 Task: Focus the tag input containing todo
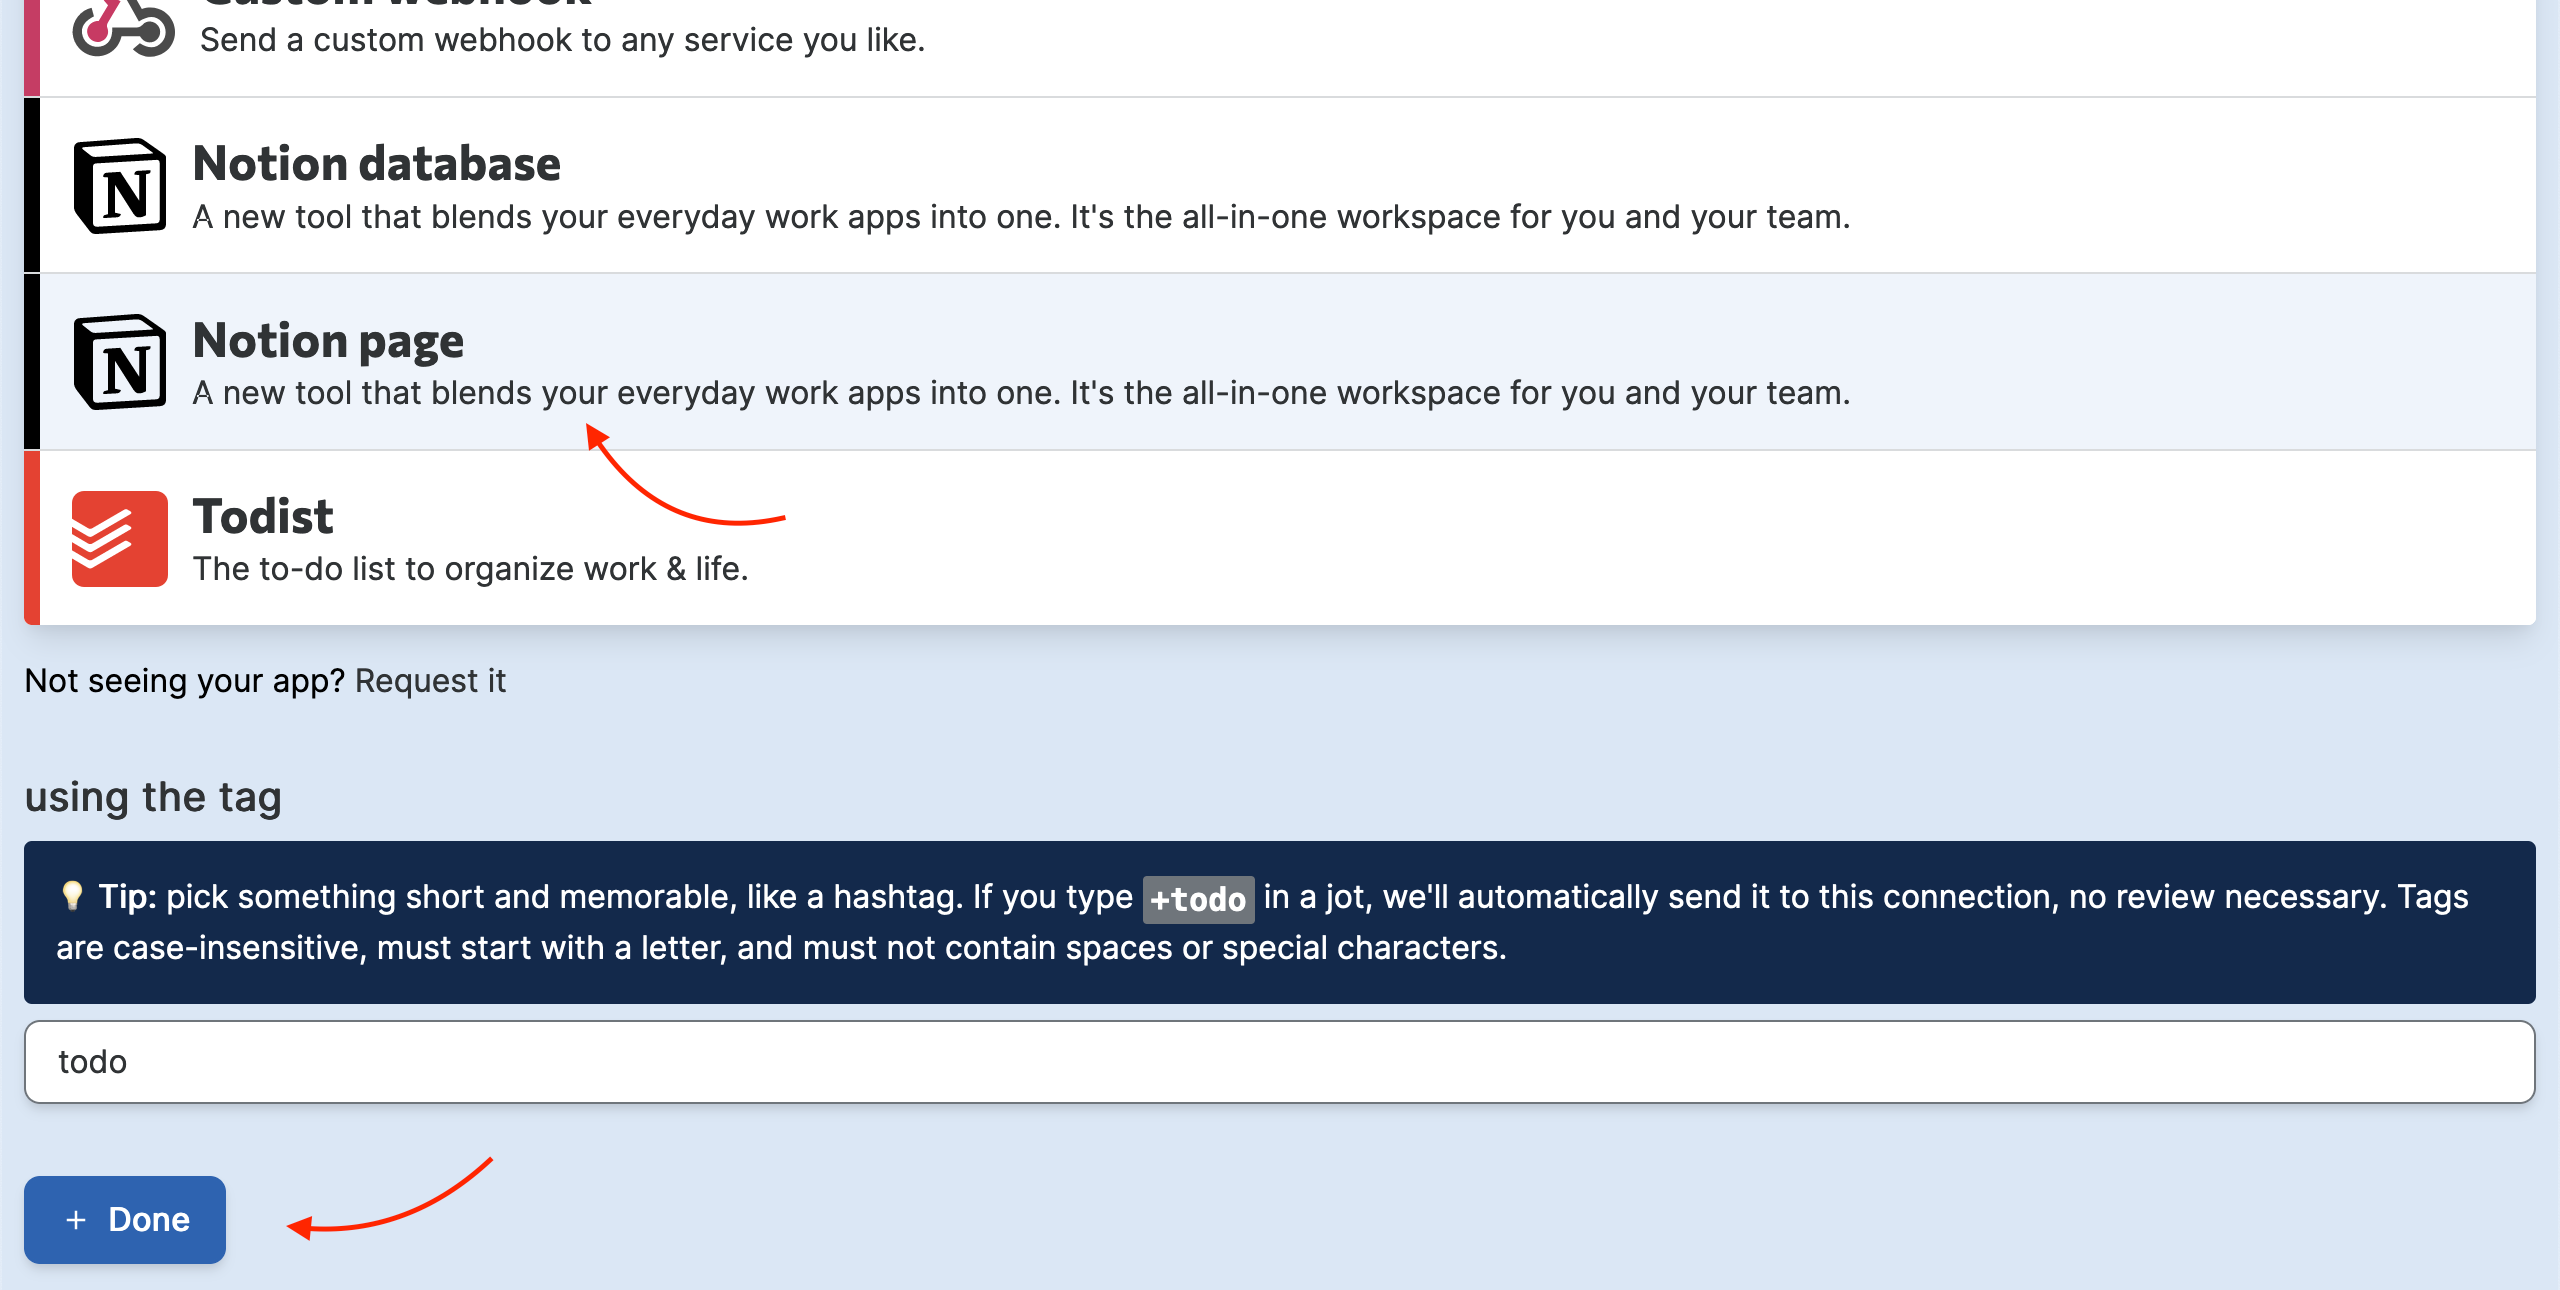[1279, 1062]
